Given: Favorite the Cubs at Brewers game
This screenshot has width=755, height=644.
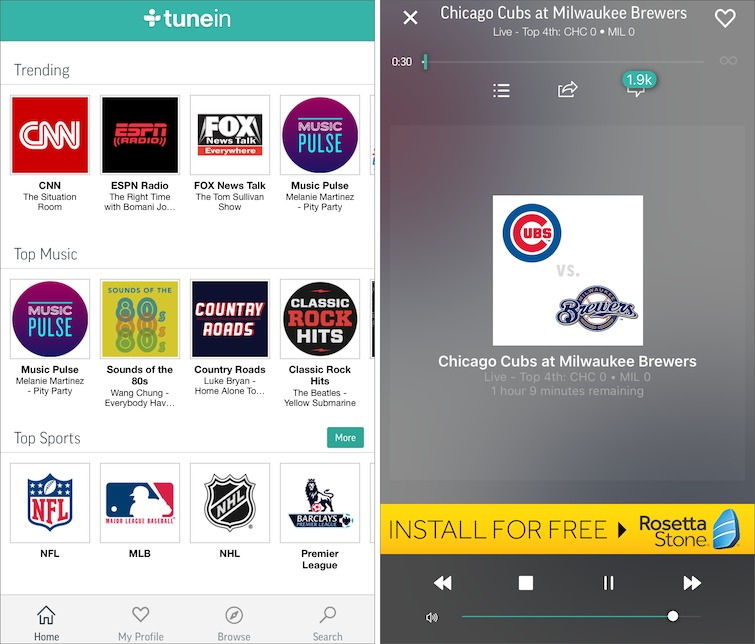Looking at the screenshot, I should point(724,18).
